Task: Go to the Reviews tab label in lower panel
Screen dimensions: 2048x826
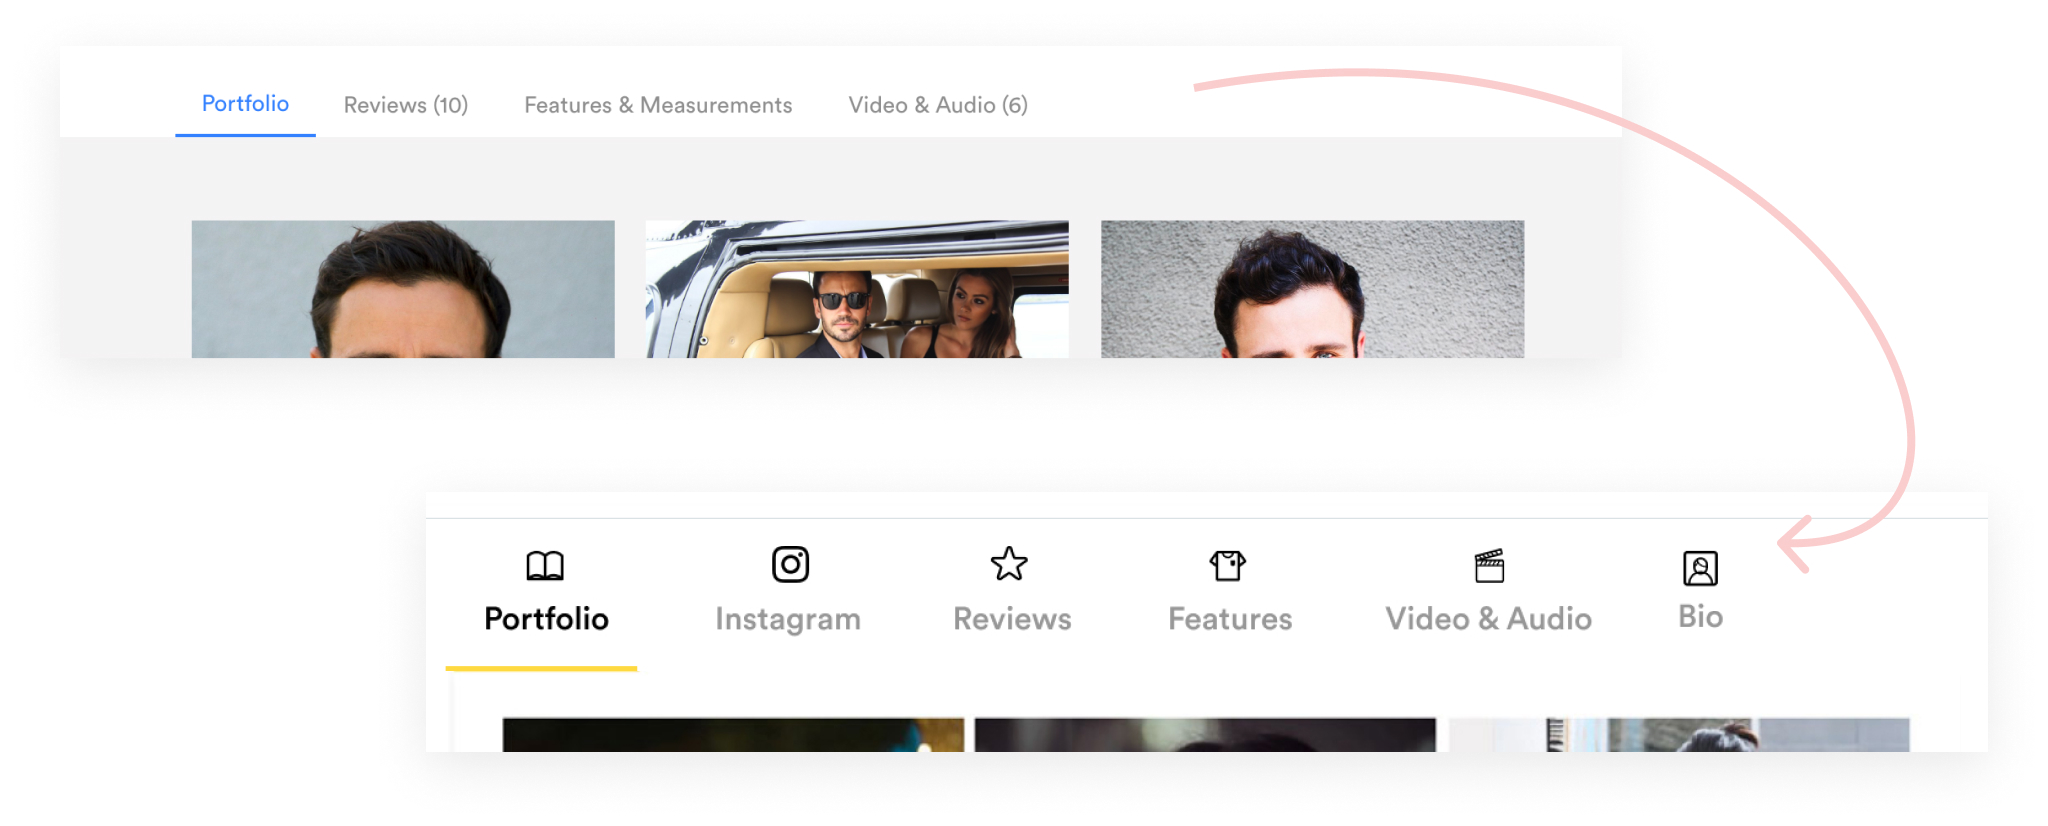Action: 1012,619
